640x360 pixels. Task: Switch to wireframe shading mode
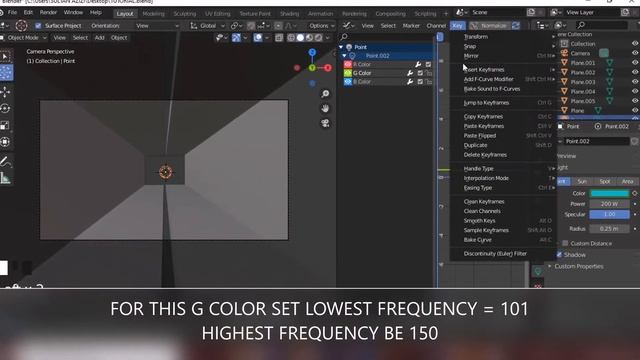coord(291,38)
